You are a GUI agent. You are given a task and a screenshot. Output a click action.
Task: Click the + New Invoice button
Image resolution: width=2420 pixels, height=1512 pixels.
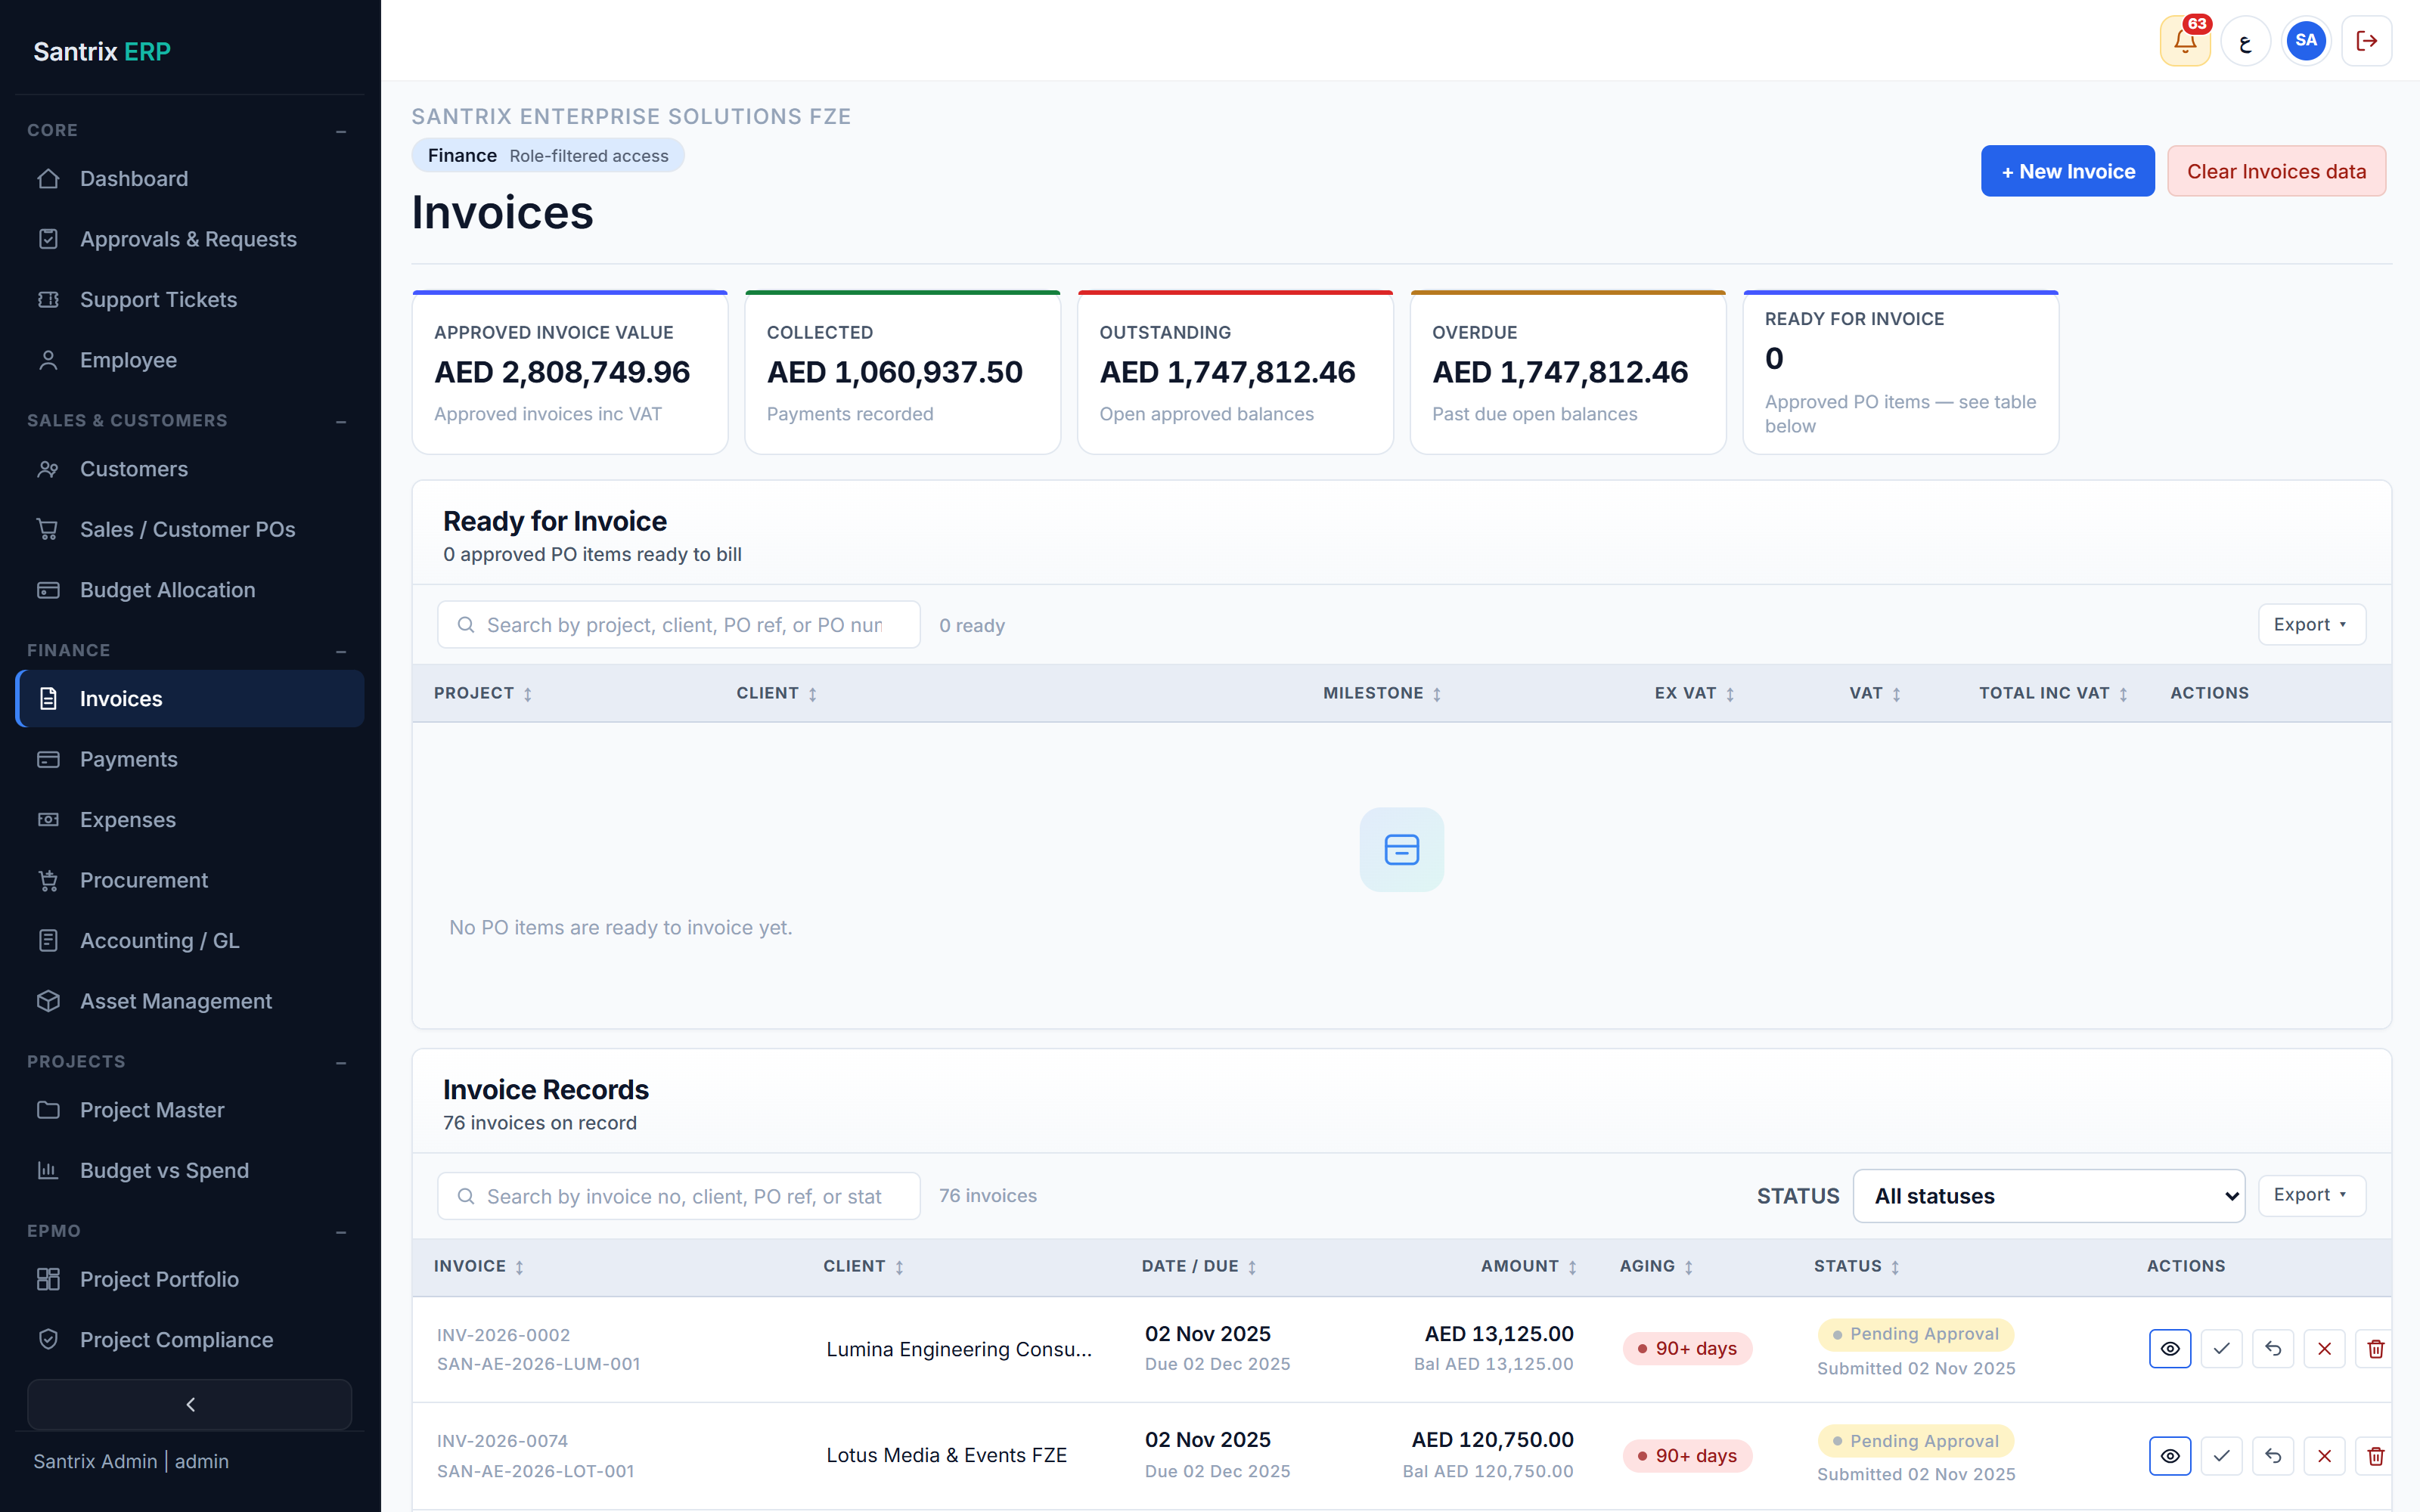[x=2067, y=171]
